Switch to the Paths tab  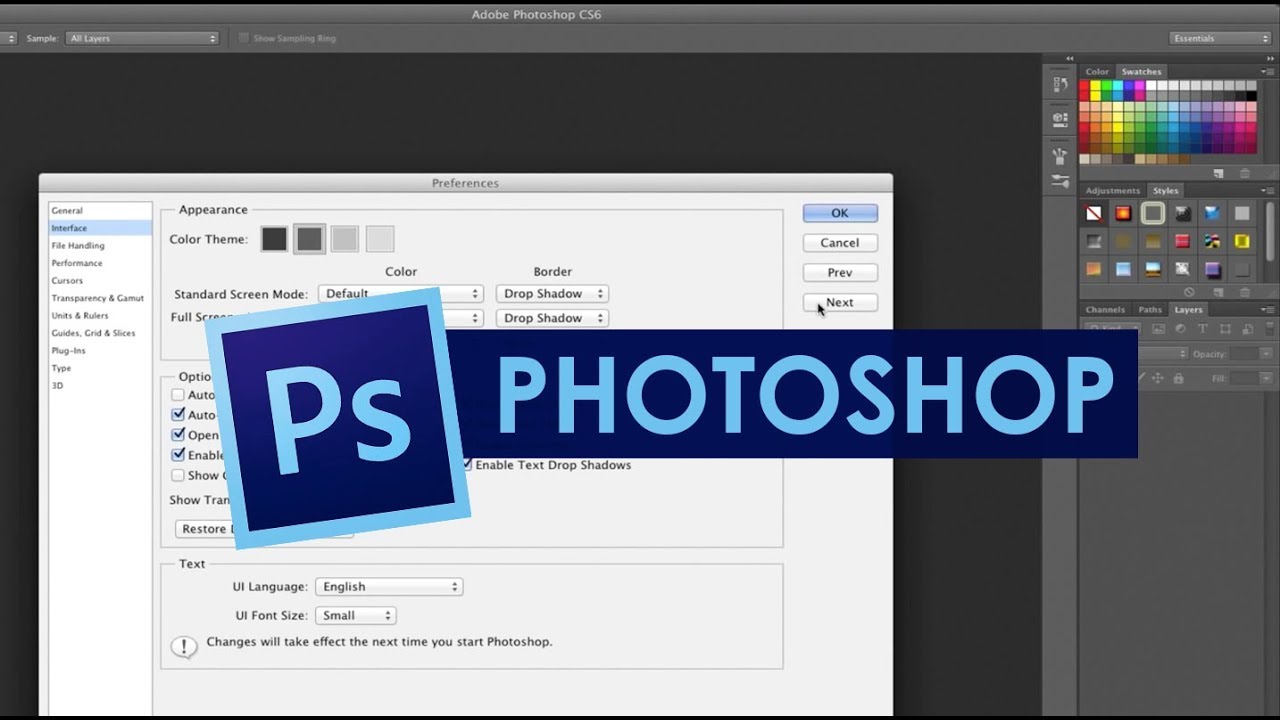point(1150,310)
